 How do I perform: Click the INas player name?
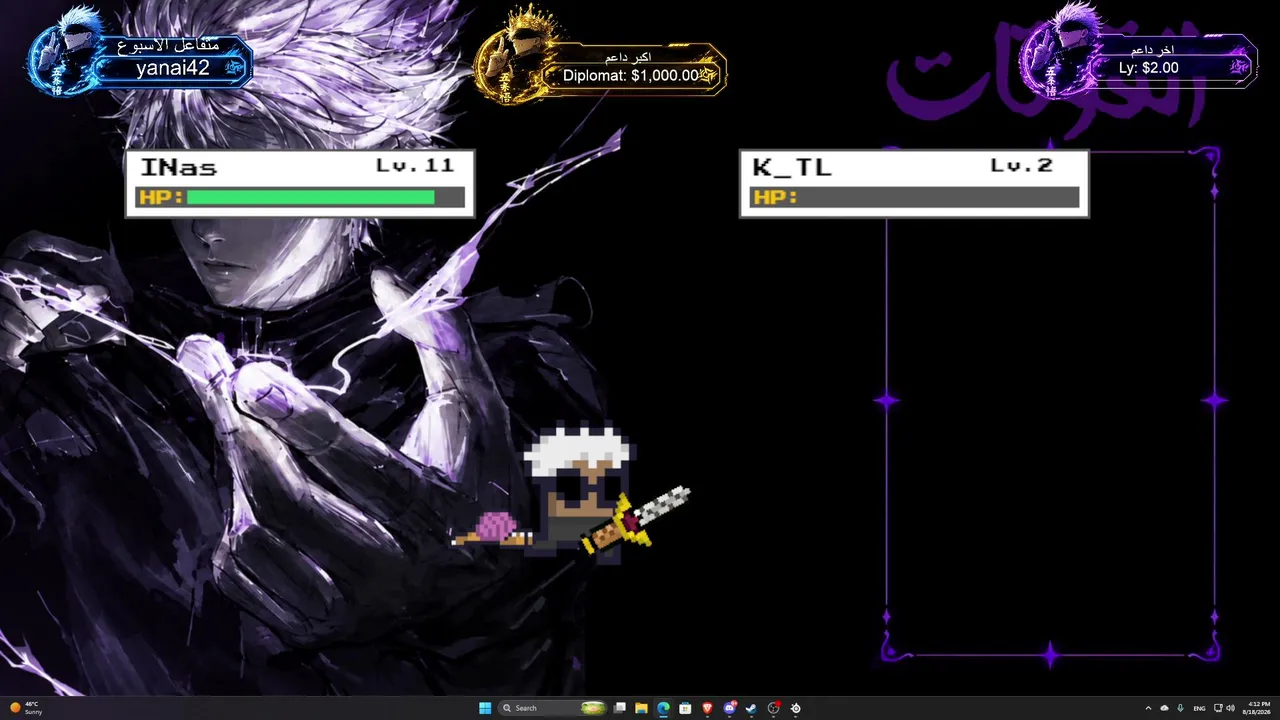178,168
